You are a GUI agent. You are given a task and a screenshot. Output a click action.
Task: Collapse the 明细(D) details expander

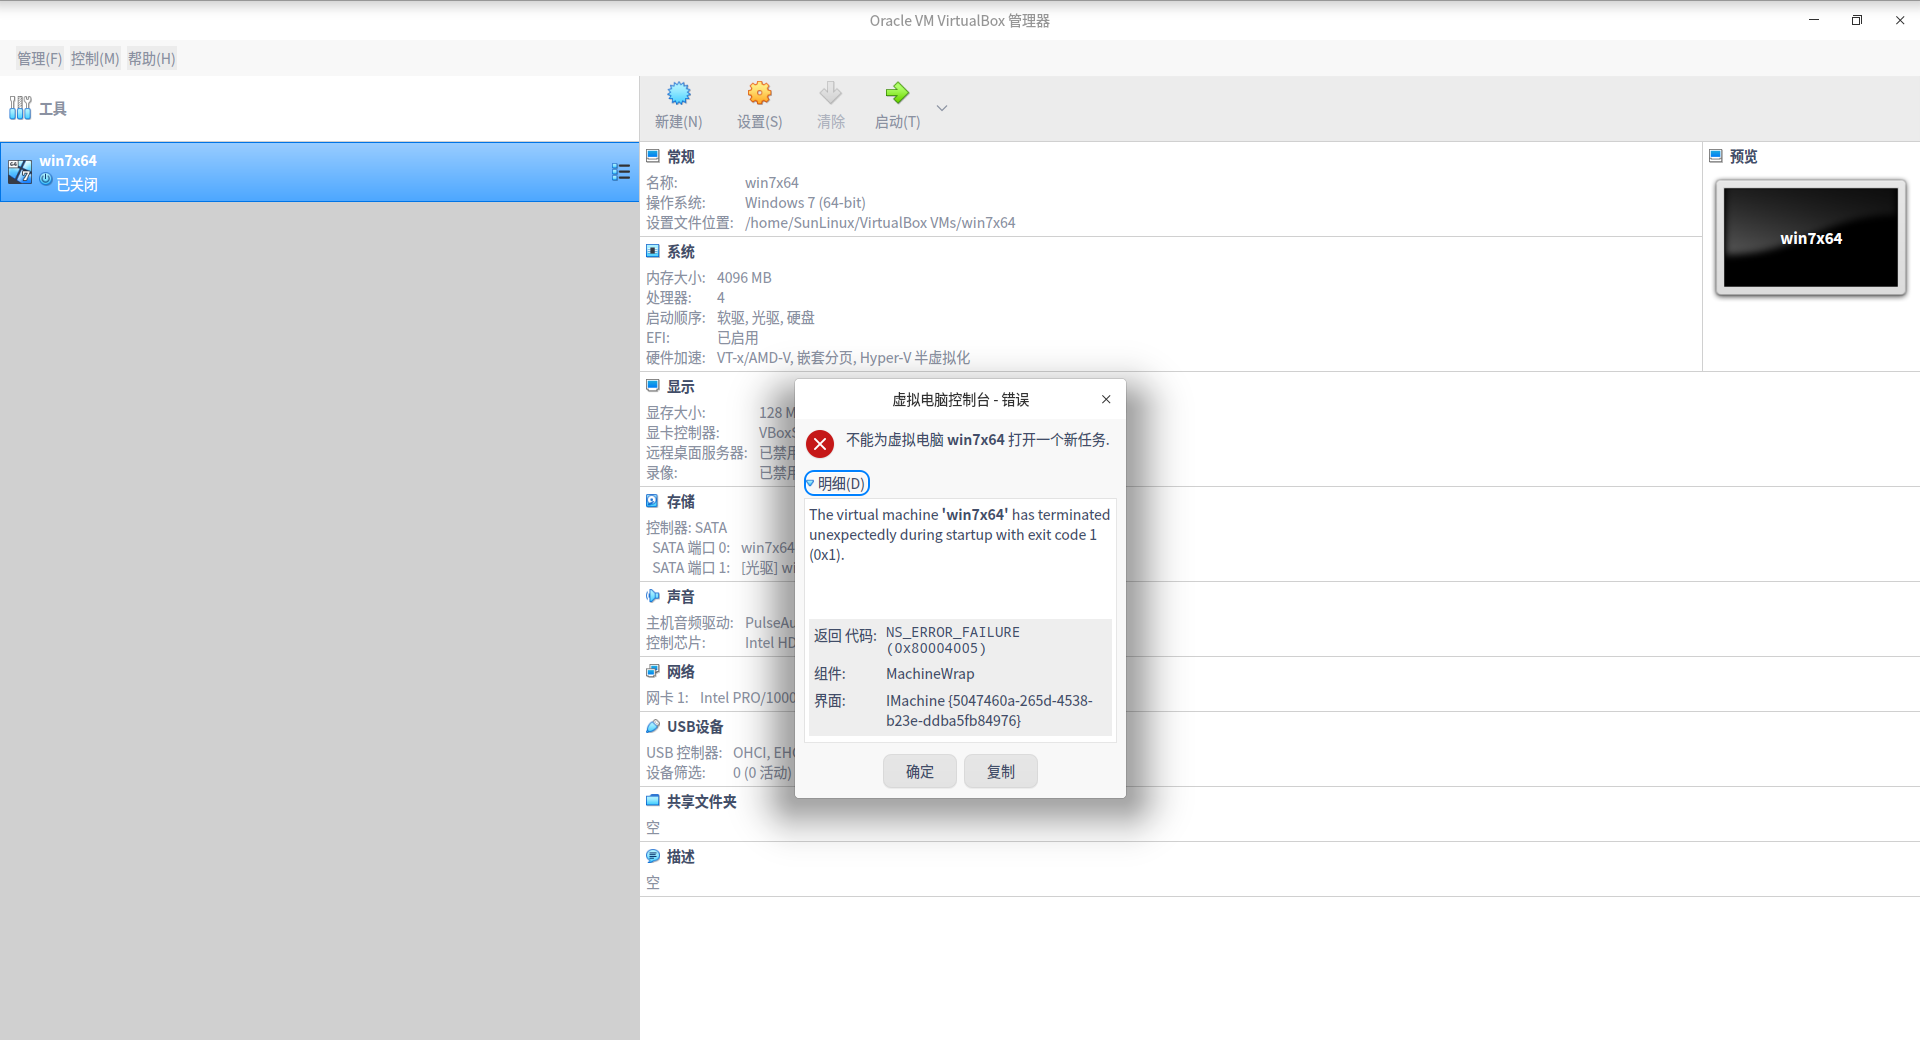pos(837,484)
